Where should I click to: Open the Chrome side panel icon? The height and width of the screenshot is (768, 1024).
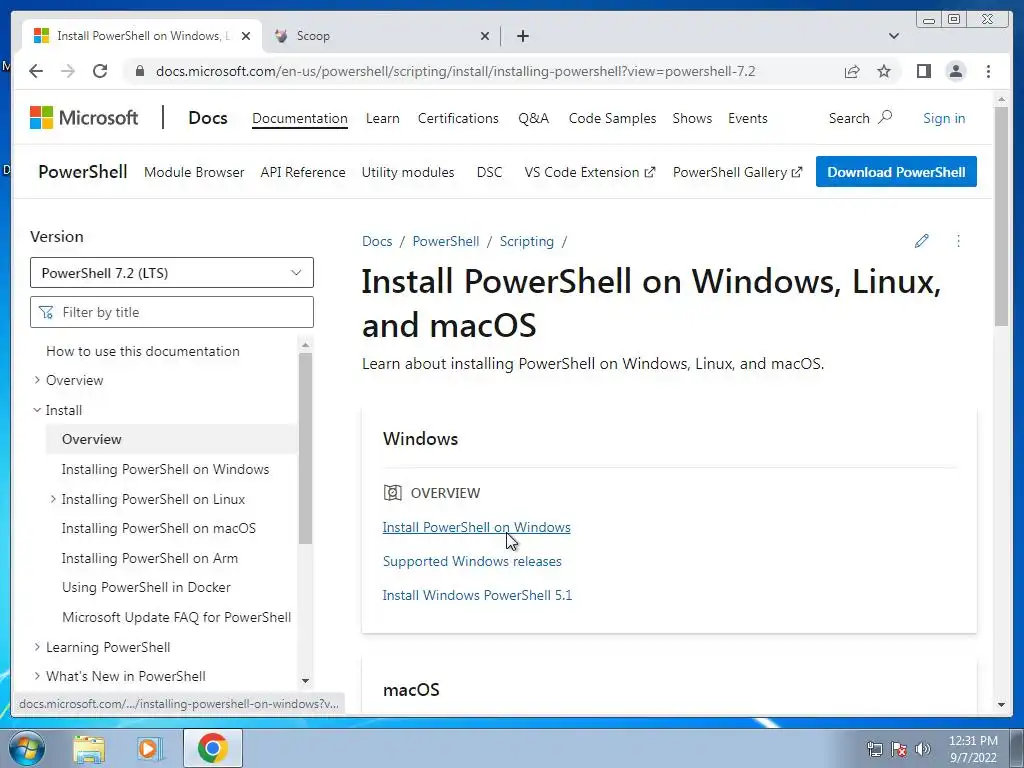coord(923,71)
